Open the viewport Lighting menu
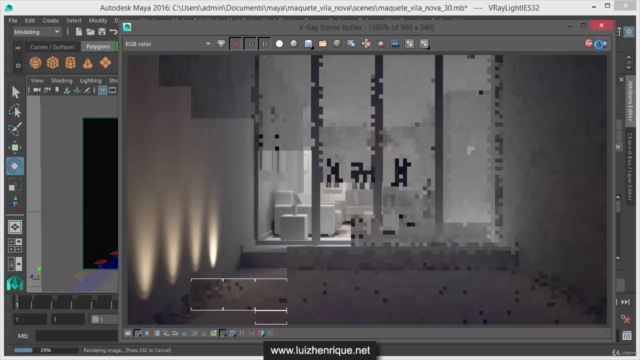 coord(90,80)
